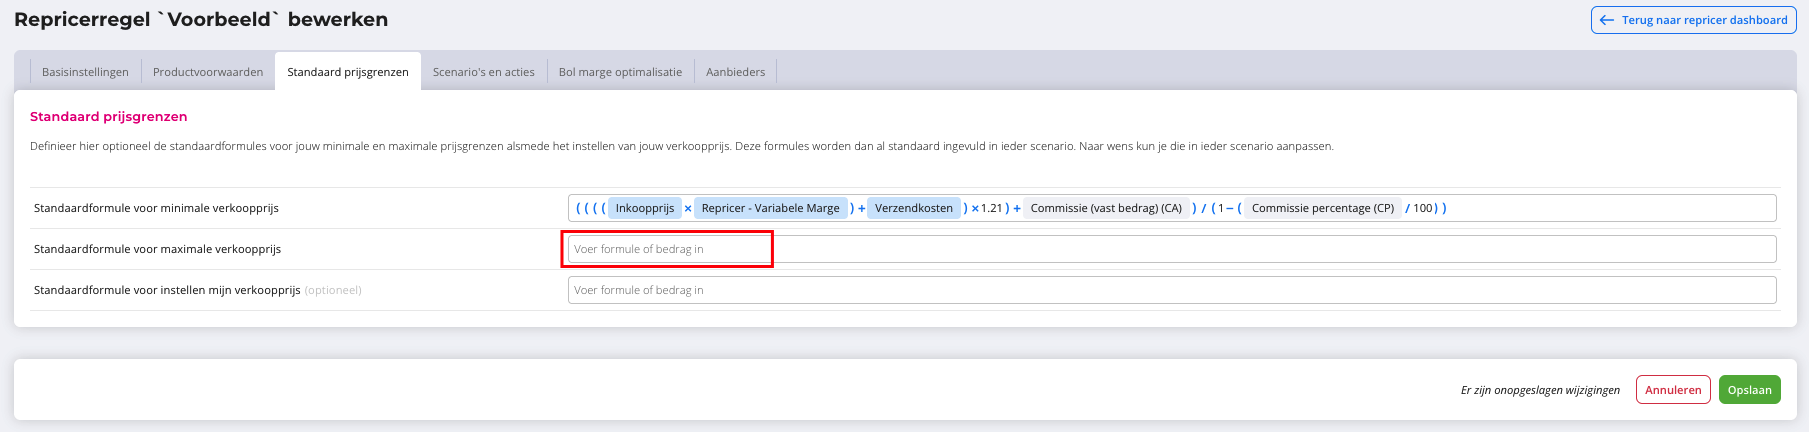
Task: Click the 1.21 multiplier in the minimum formula
Action: pos(991,208)
